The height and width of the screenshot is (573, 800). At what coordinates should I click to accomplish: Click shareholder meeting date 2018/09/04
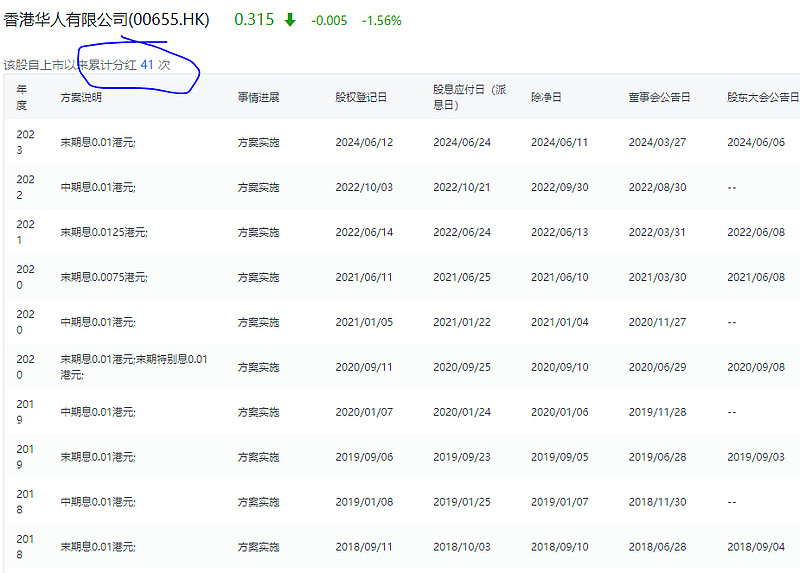756,546
